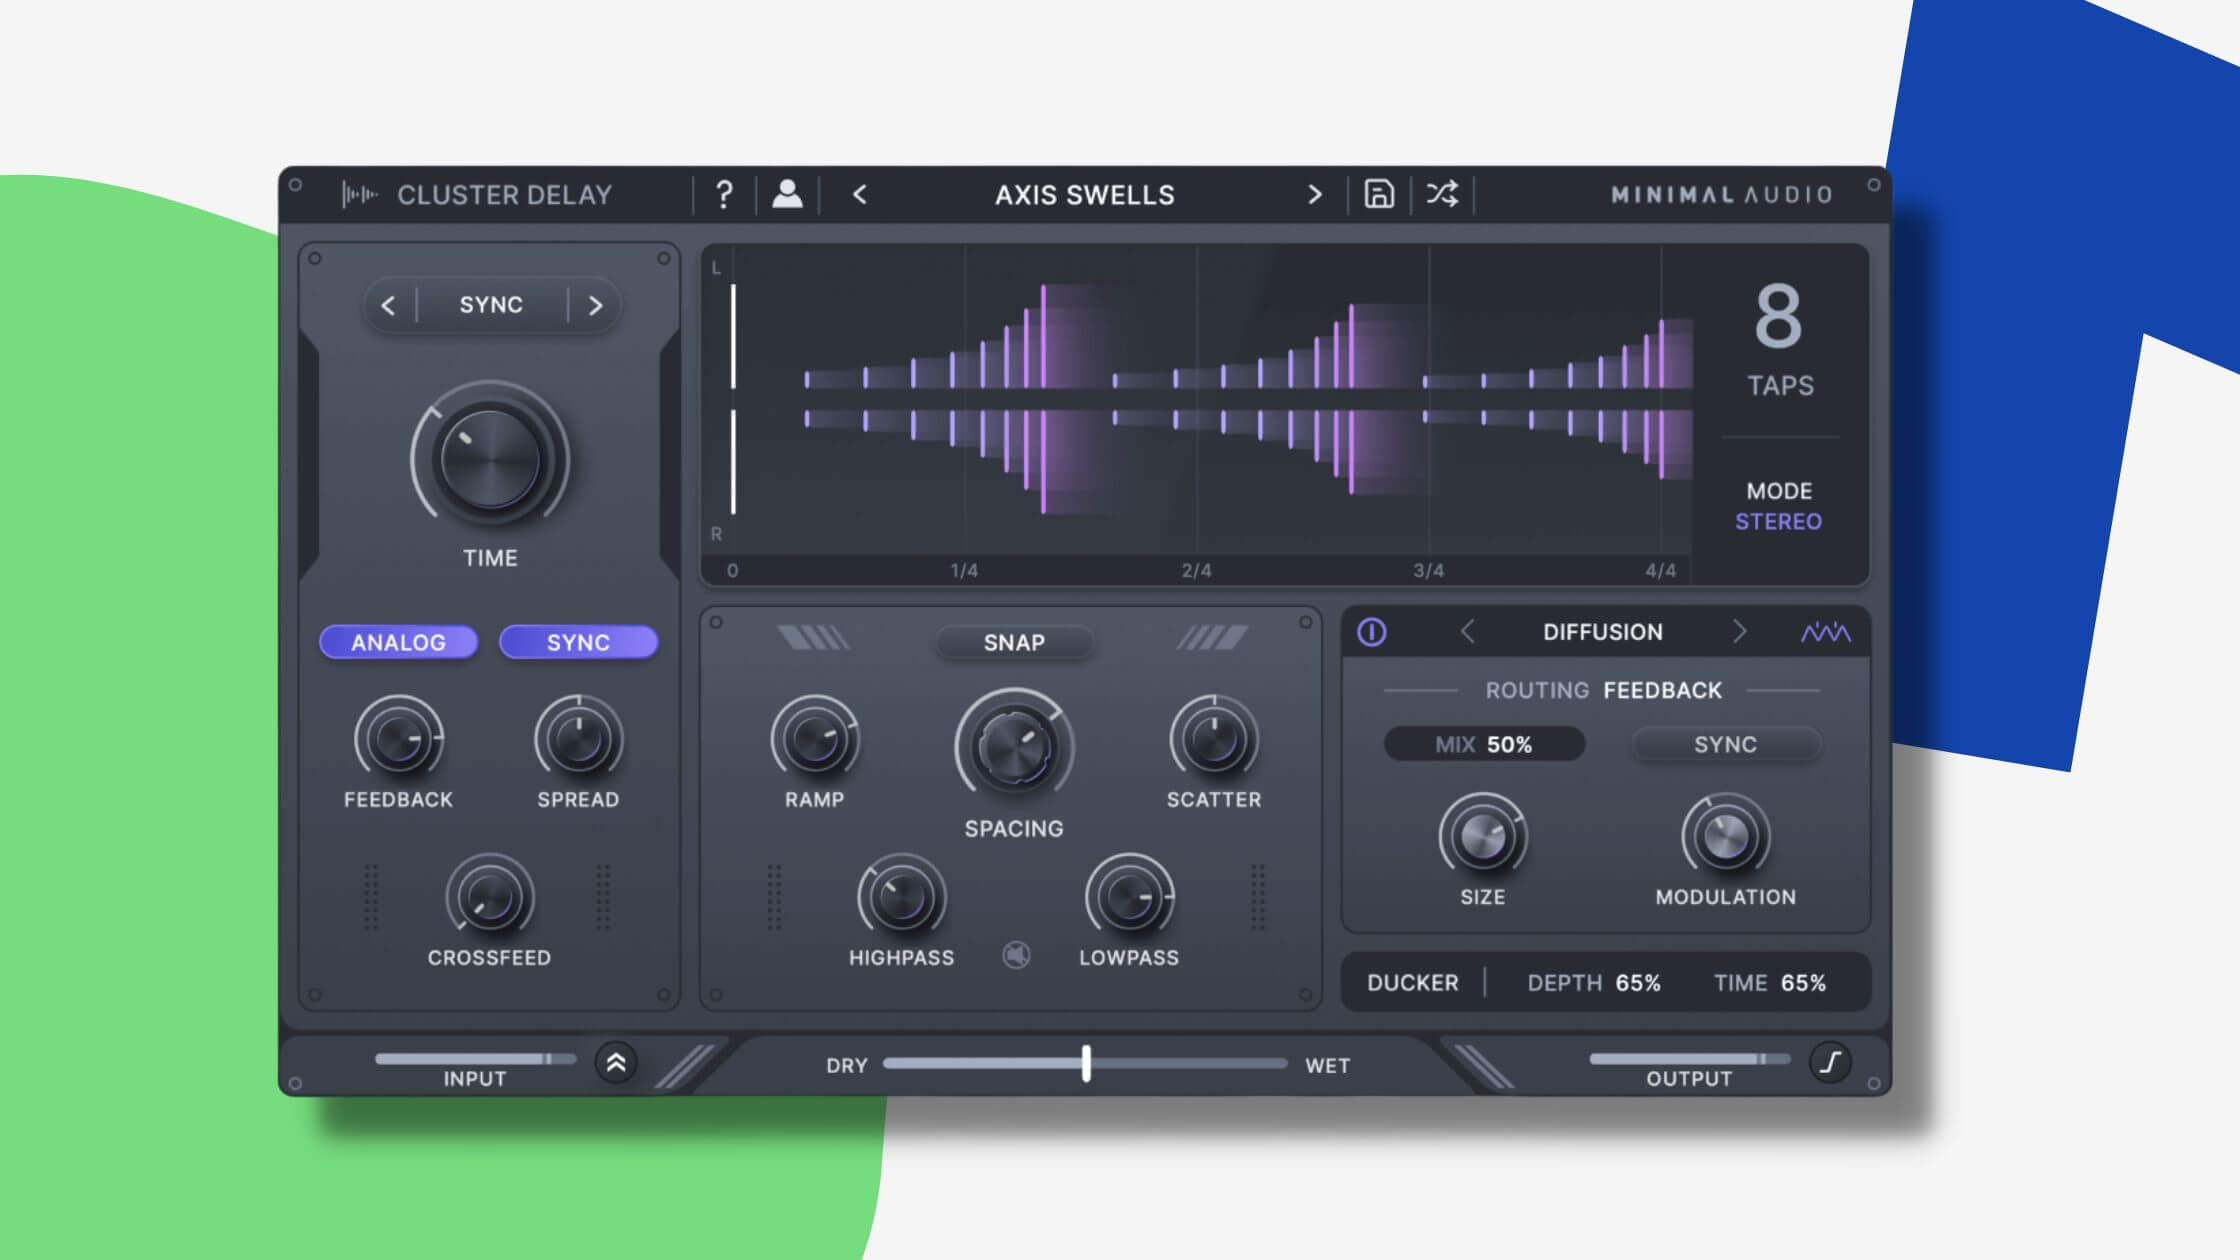This screenshot has height=1260, width=2240.
Task: Go to next preset arrow
Action: click(x=1315, y=195)
